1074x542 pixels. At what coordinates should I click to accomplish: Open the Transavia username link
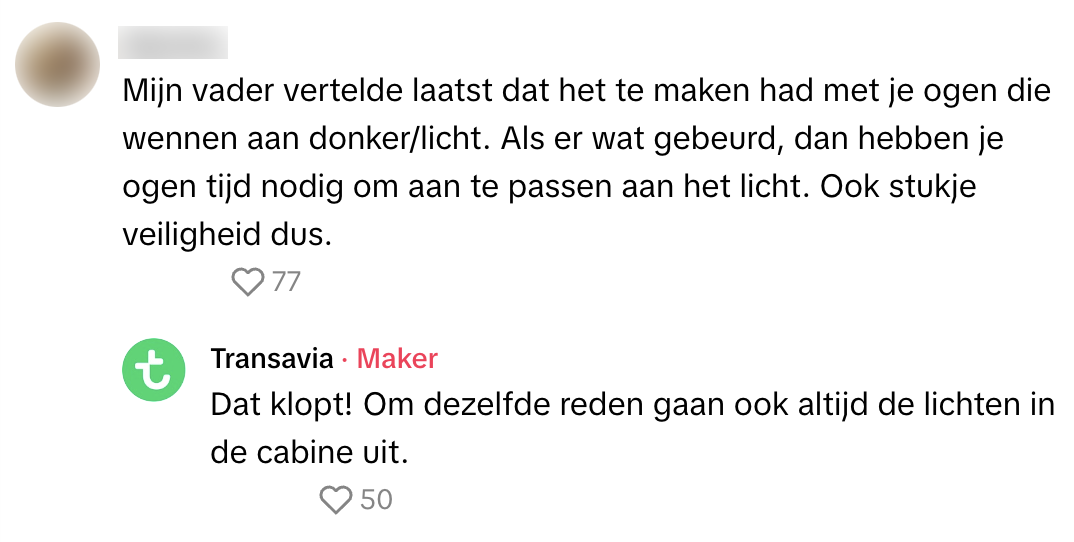[271, 359]
